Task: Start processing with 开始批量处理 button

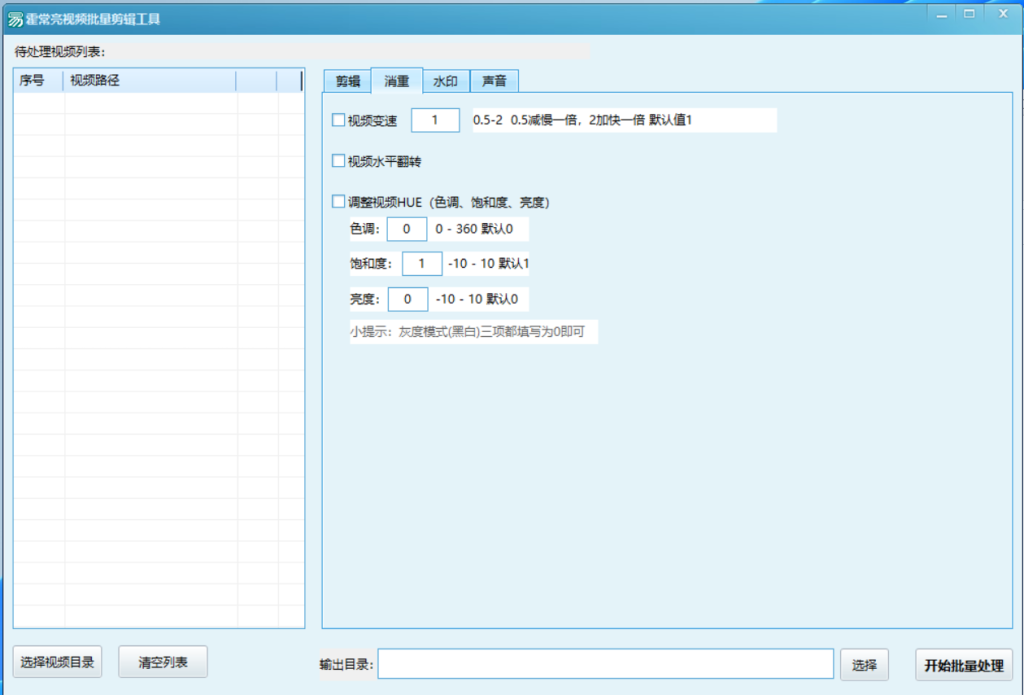Action: click(x=963, y=664)
